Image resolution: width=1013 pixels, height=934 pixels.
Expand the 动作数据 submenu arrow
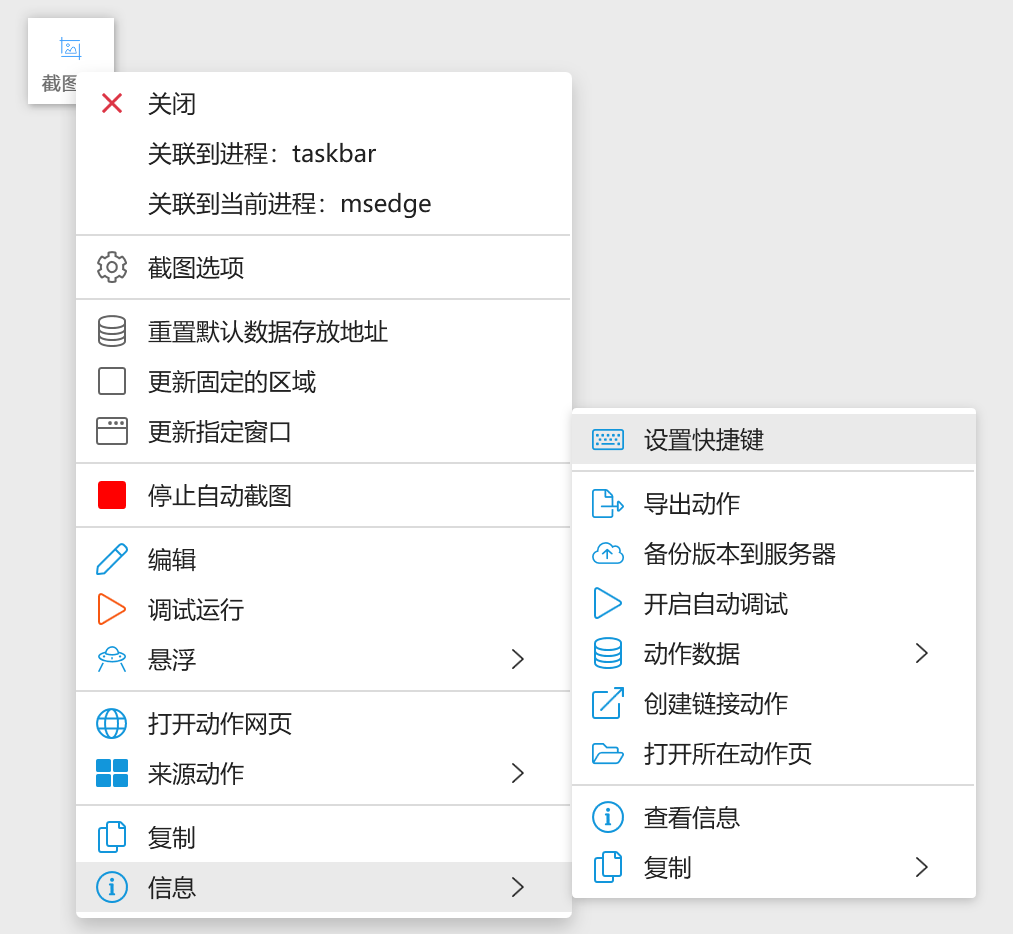[x=921, y=653]
